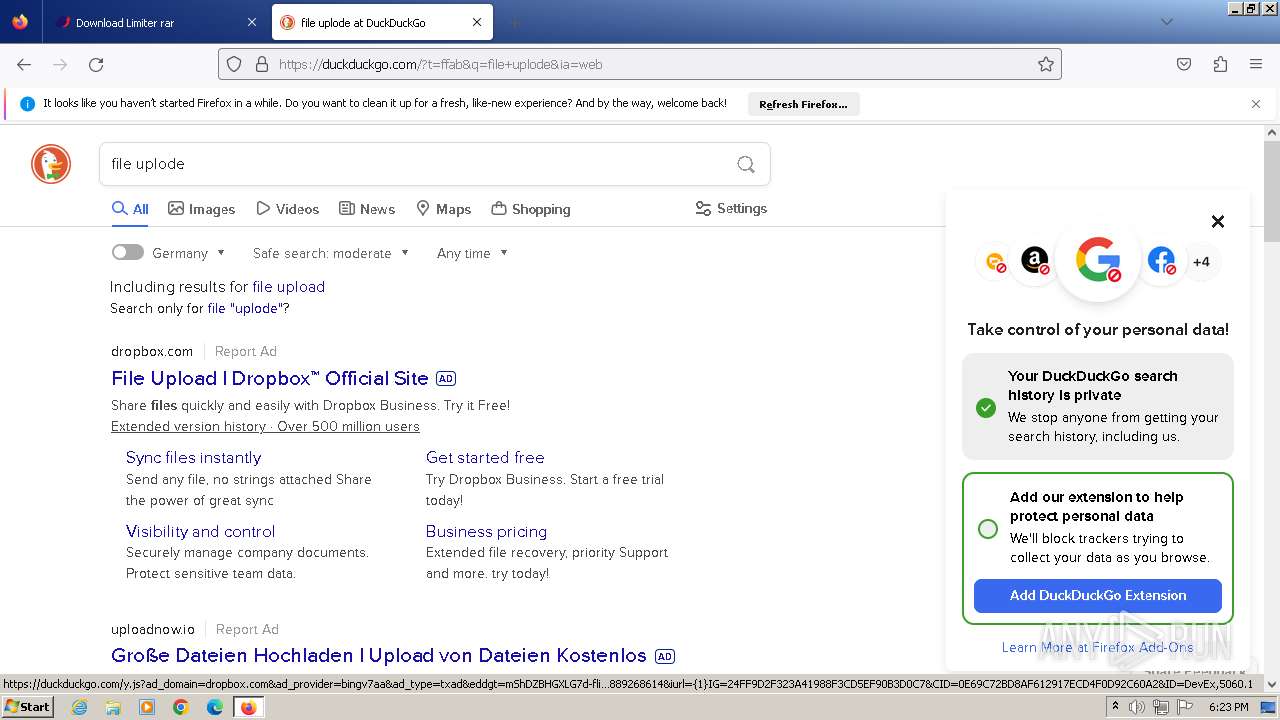Open the Safe search: moderate dropdown
This screenshot has height=720, width=1280.
point(331,253)
